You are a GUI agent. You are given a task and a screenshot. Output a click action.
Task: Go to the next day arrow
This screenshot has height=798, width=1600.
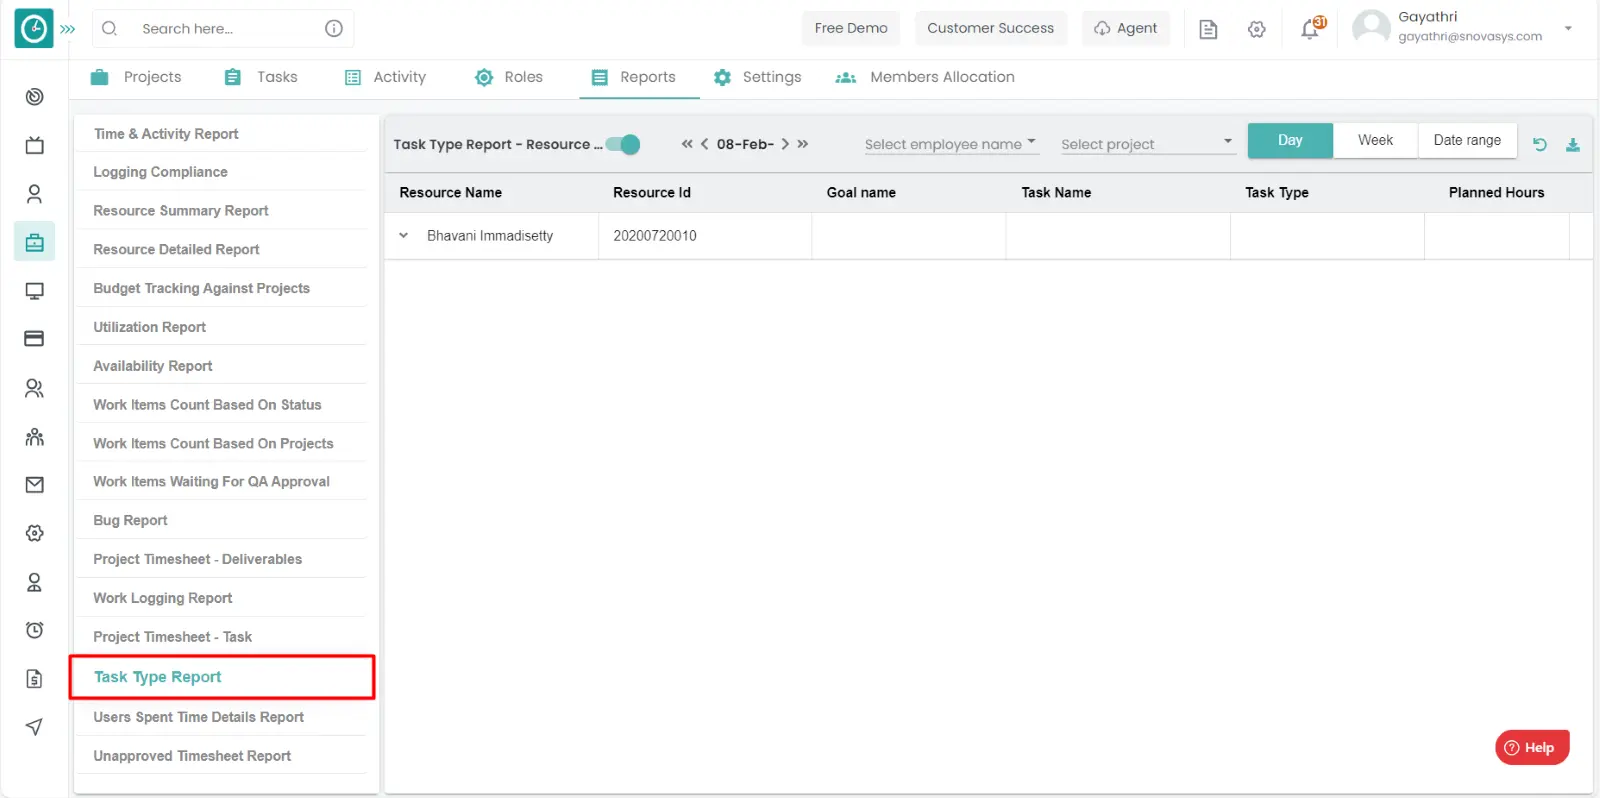785,144
